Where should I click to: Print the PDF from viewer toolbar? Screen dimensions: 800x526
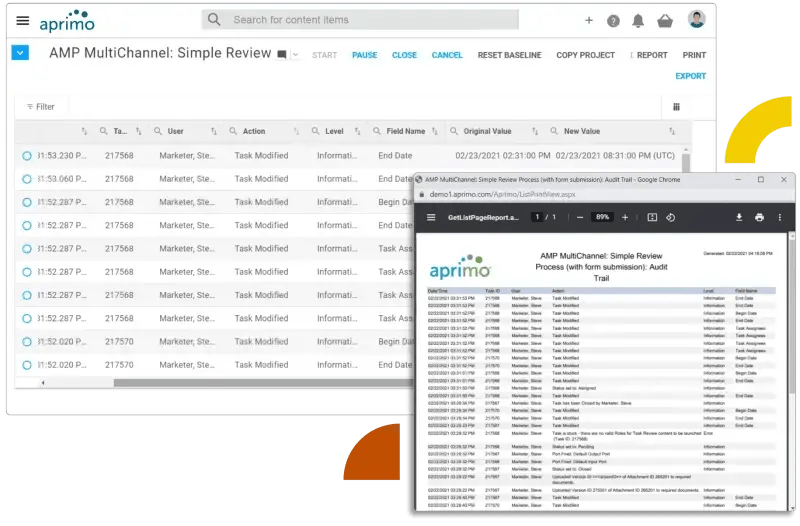coord(759,217)
